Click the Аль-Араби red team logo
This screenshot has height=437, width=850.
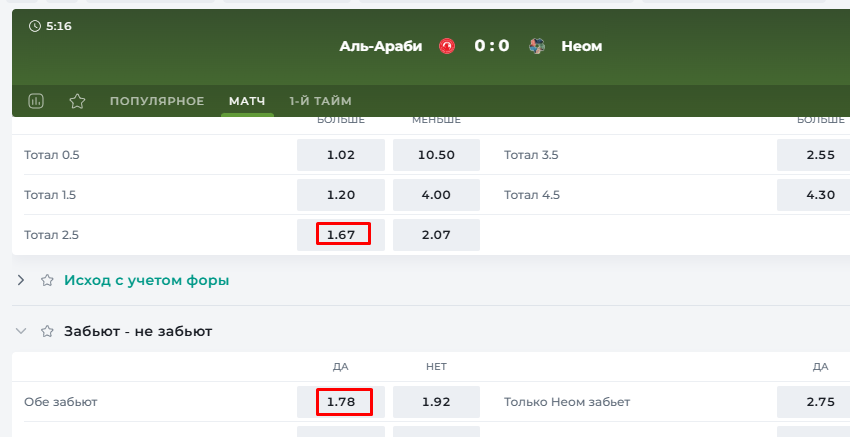click(447, 46)
